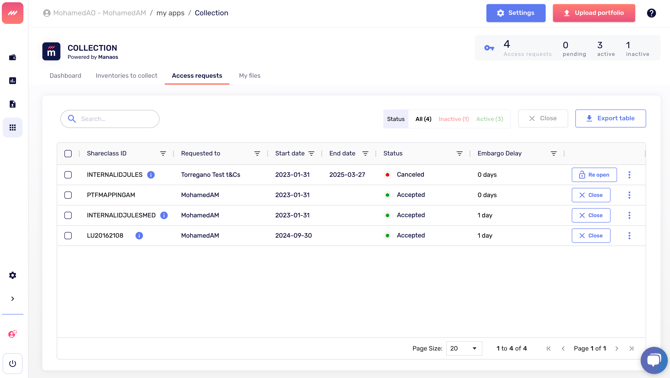
Task: Open the Embargo Delay column filter
Action: pyautogui.click(x=553, y=153)
